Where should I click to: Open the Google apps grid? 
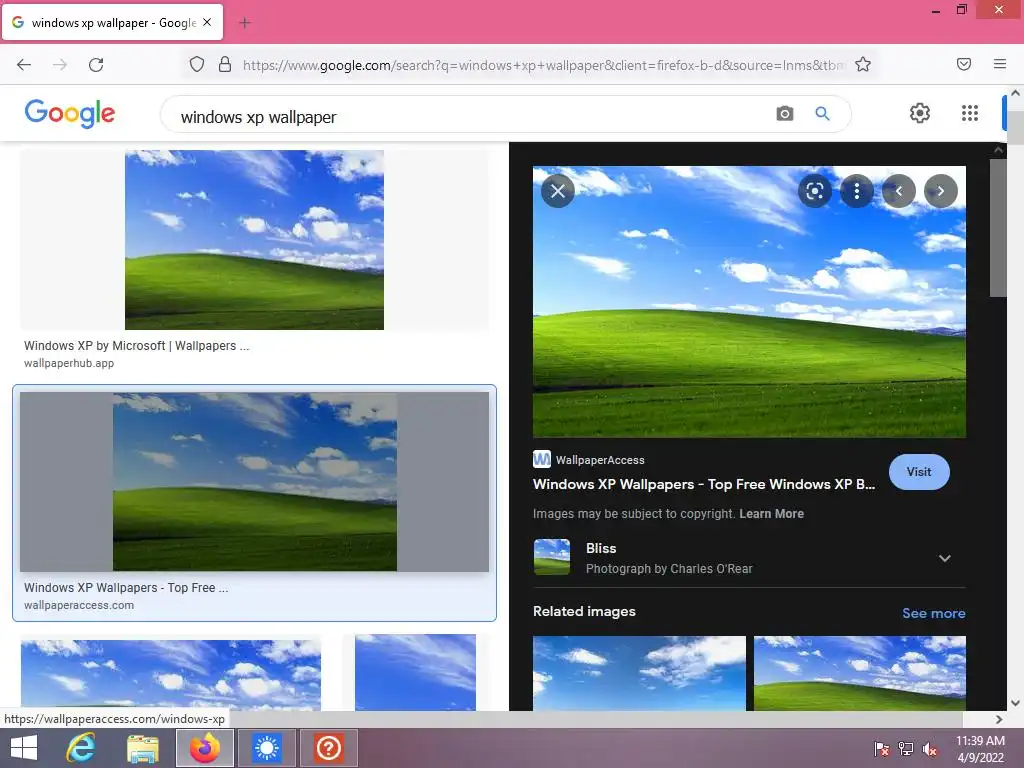pos(970,113)
